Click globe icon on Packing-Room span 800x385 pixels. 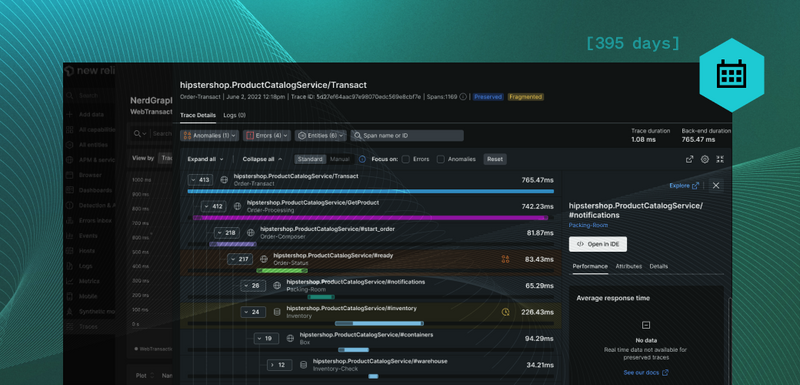pyautogui.click(x=277, y=286)
